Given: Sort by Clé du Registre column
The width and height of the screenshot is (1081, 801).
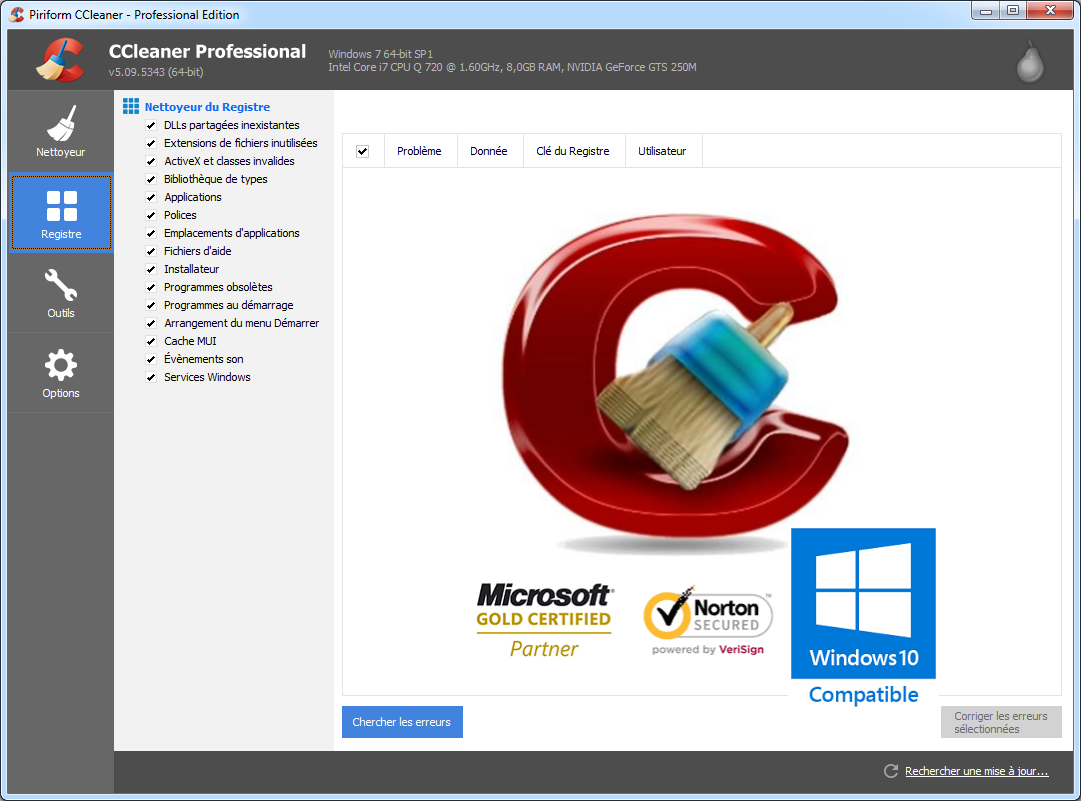Looking at the screenshot, I should 573,151.
